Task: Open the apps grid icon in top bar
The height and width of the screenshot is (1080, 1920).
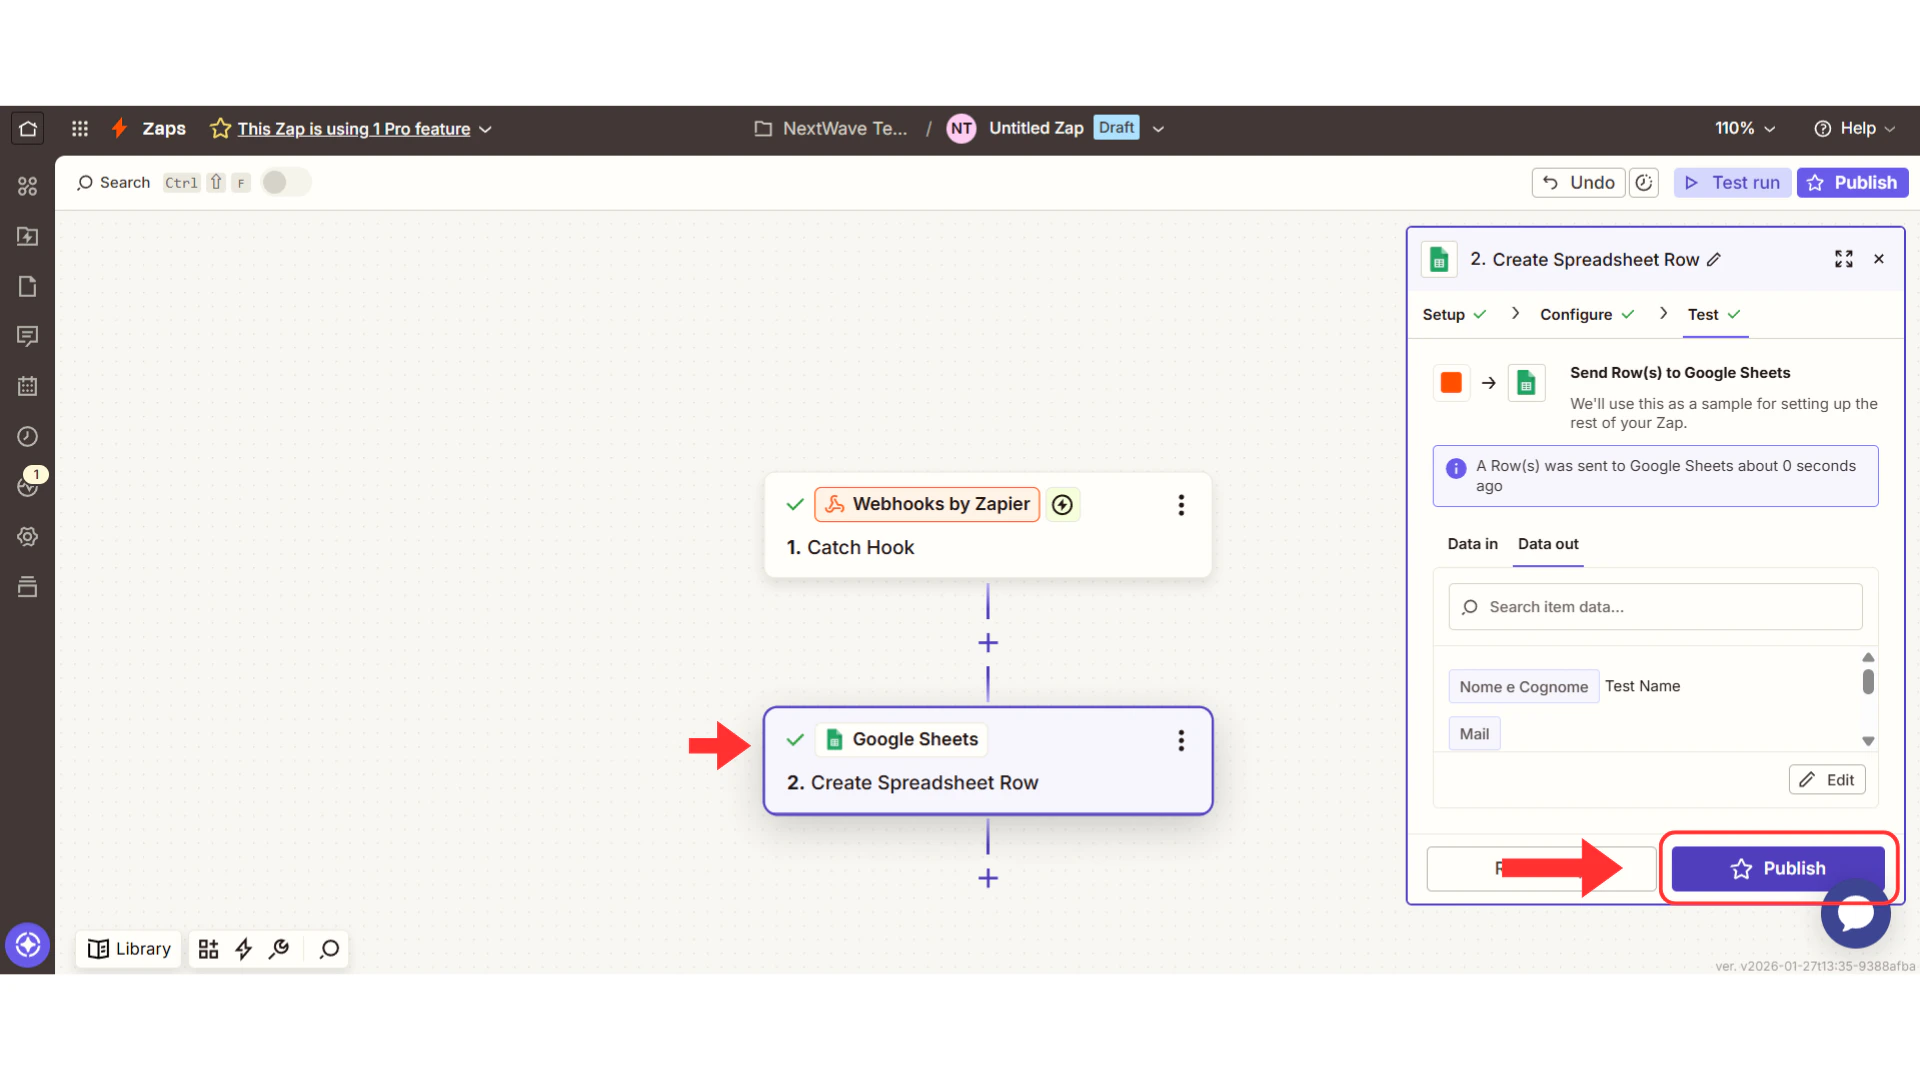Action: 80,128
